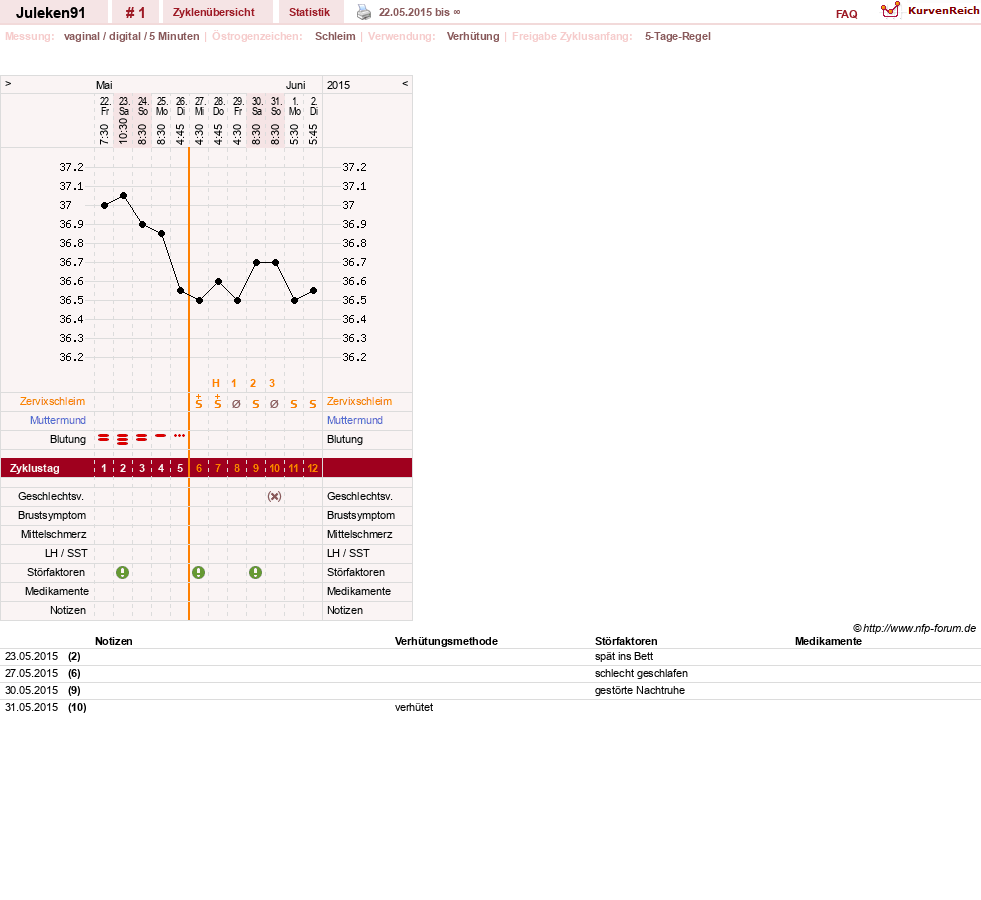Click the previous arrow '>' left of Mai
Image resolution: width=981 pixels, height=900 pixels.
pyautogui.click(x=8, y=84)
